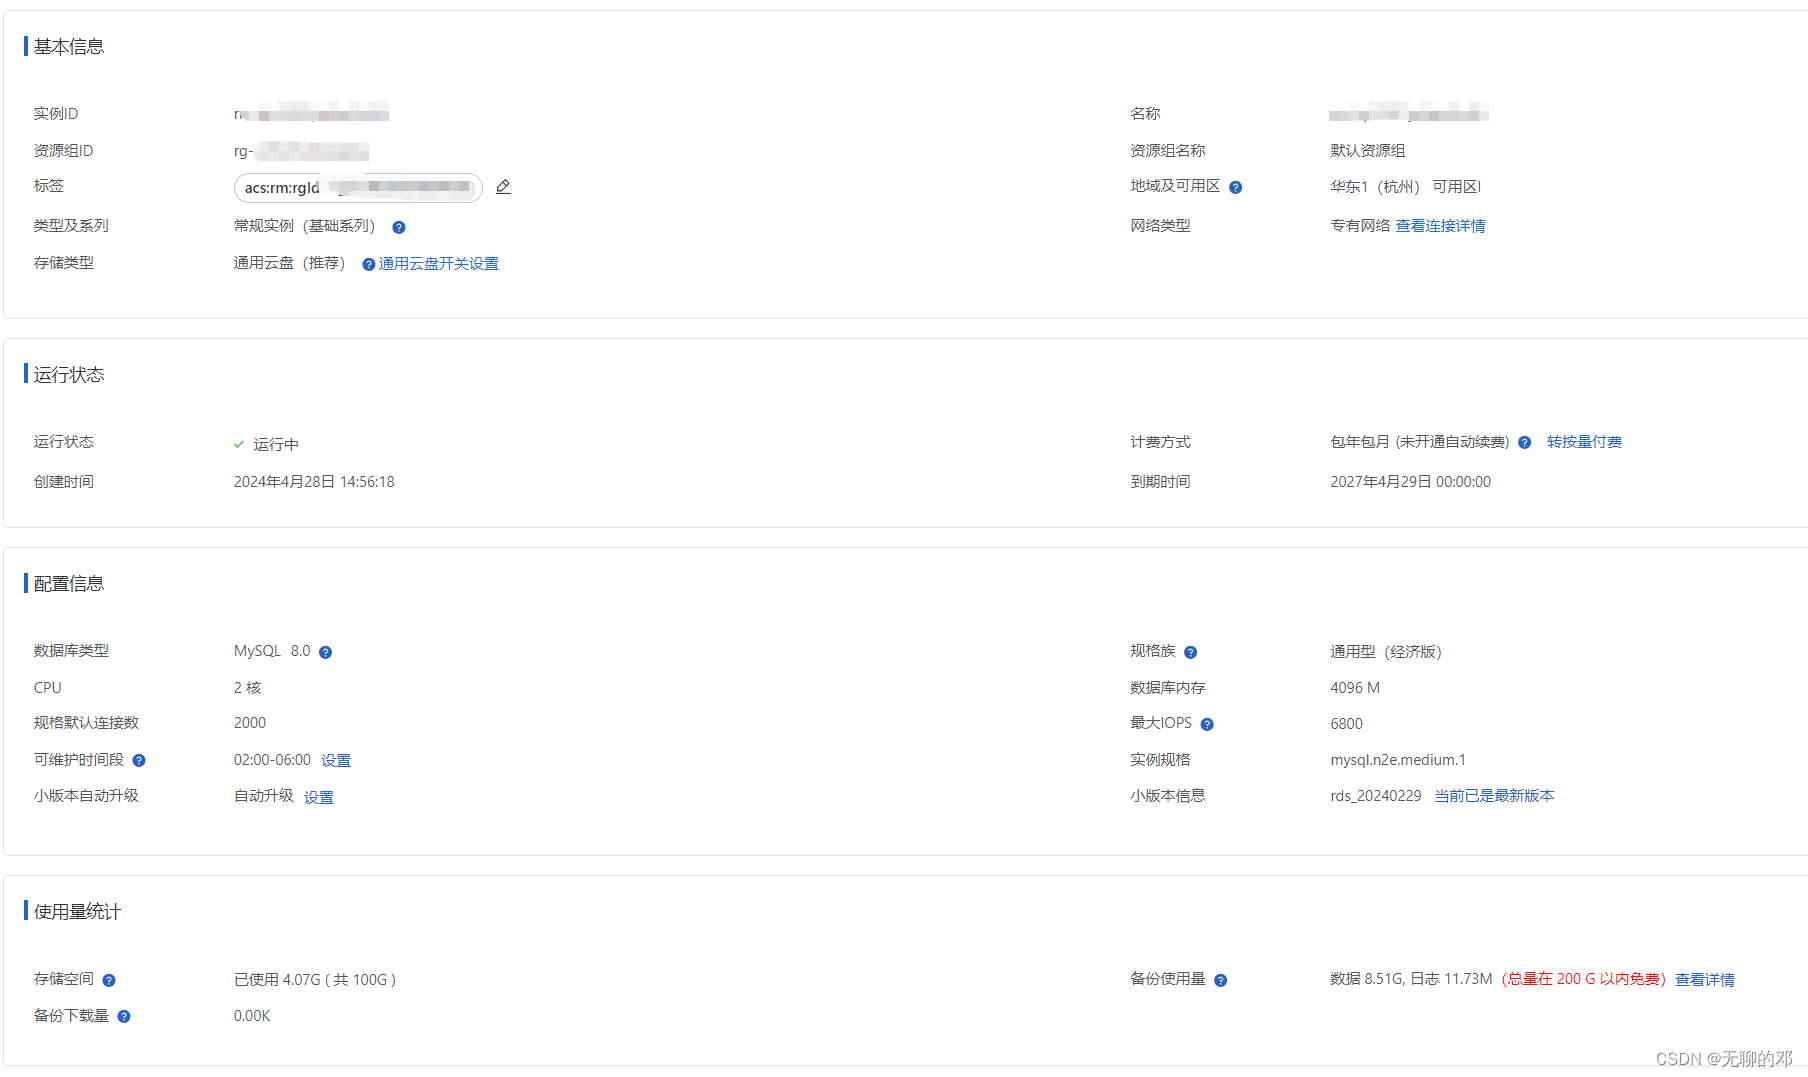The image size is (1808, 1077).
Task: Click 华东1（杭州）可用区I value
Action: coord(1405,187)
